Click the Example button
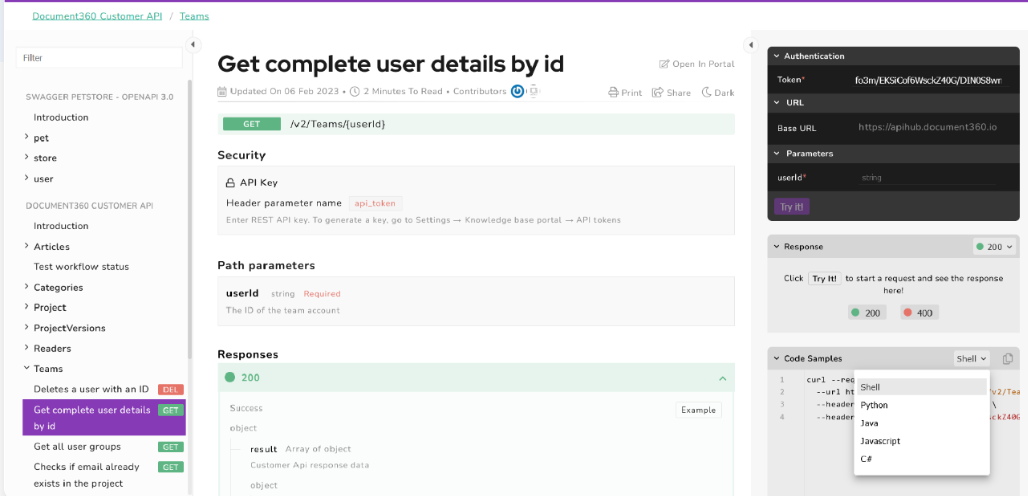1028x496 pixels. click(x=698, y=410)
